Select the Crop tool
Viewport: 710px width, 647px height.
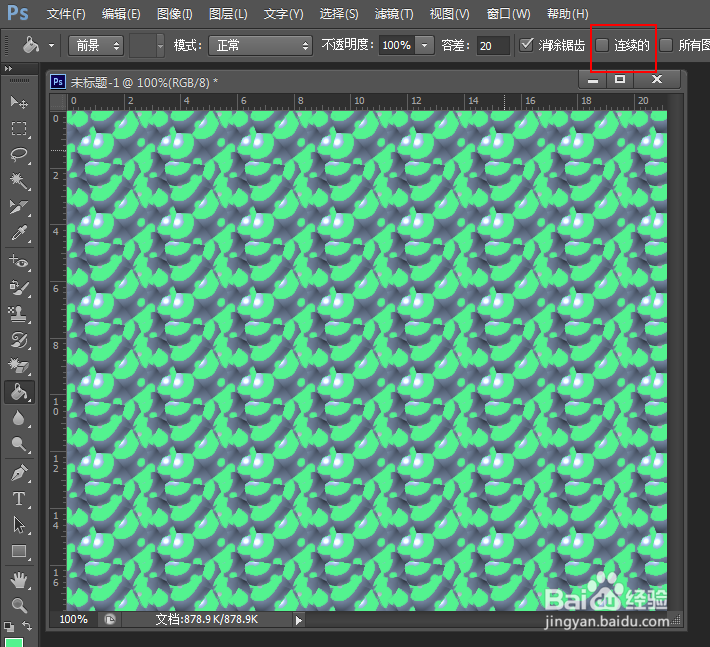tap(19, 207)
